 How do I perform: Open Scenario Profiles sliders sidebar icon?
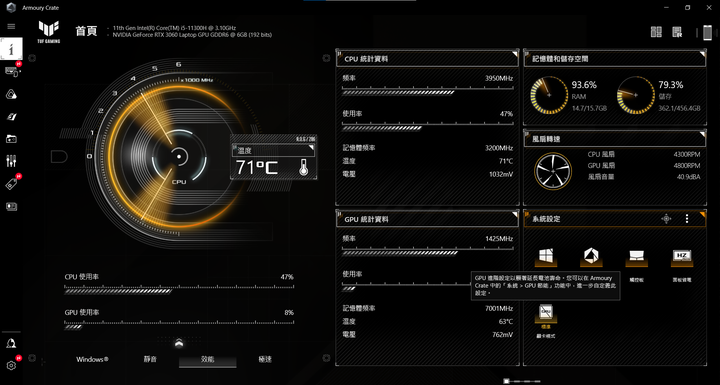tap(11, 161)
